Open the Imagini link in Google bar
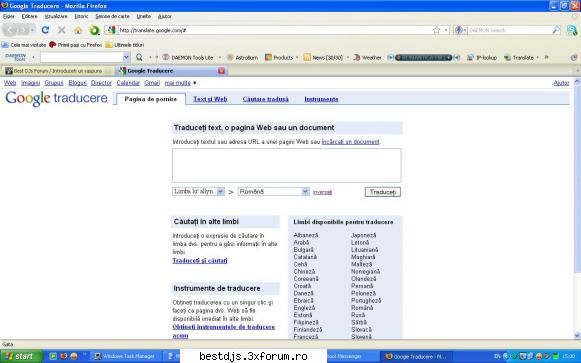This screenshot has height=363, width=581. pyautogui.click(x=30, y=83)
